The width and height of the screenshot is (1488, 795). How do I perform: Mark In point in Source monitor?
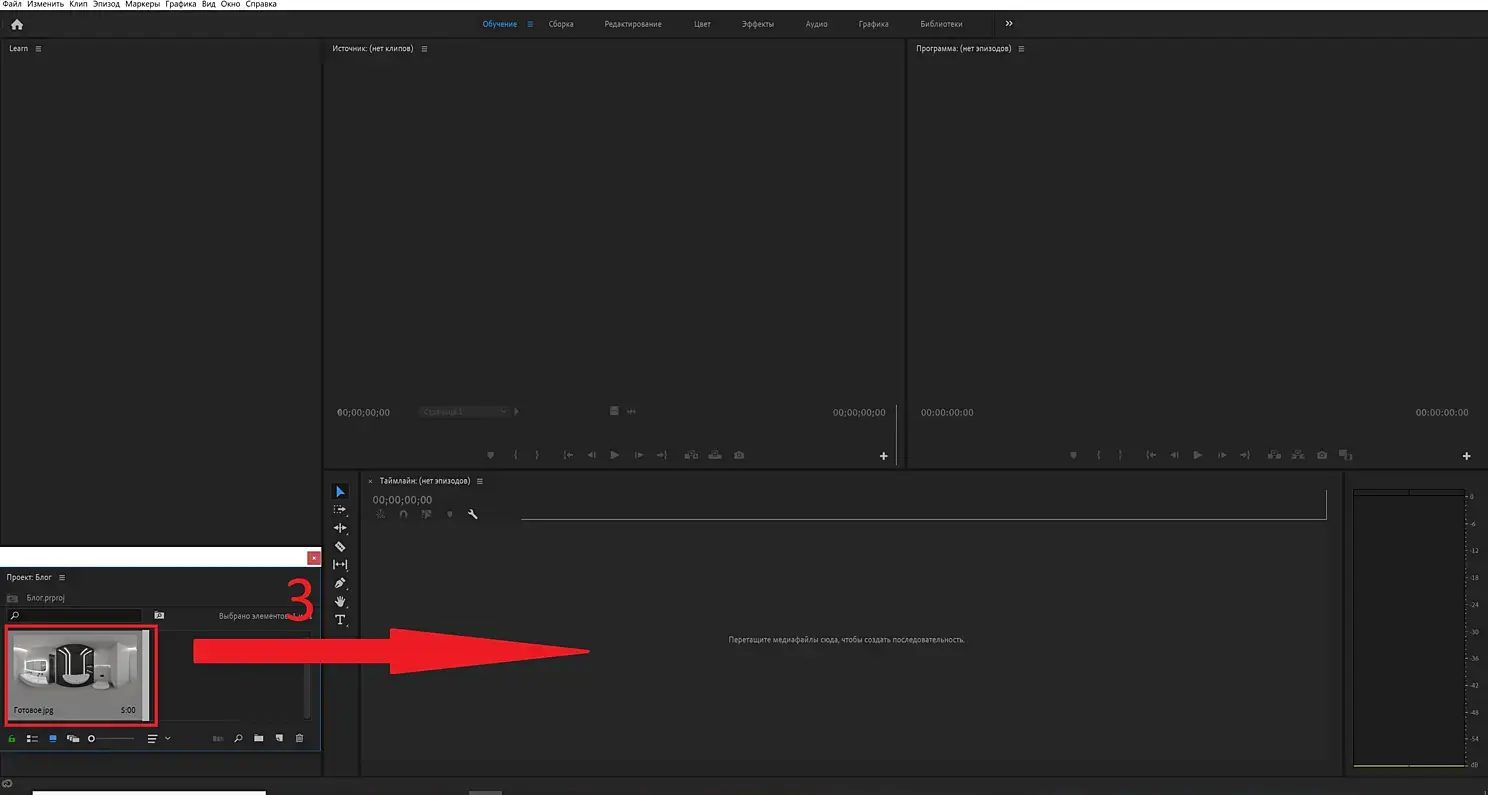(516, 455)
